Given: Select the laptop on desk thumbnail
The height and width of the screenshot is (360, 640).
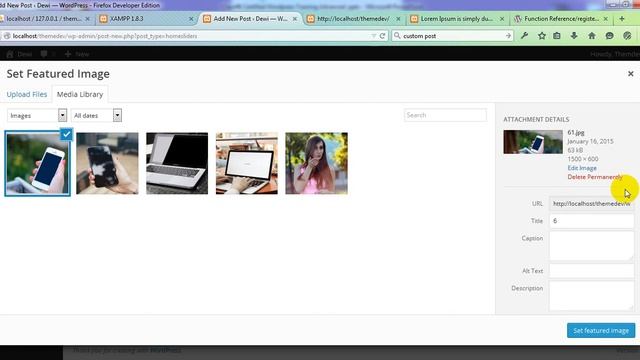Looking at the screenshot, I should coord(247,163).
